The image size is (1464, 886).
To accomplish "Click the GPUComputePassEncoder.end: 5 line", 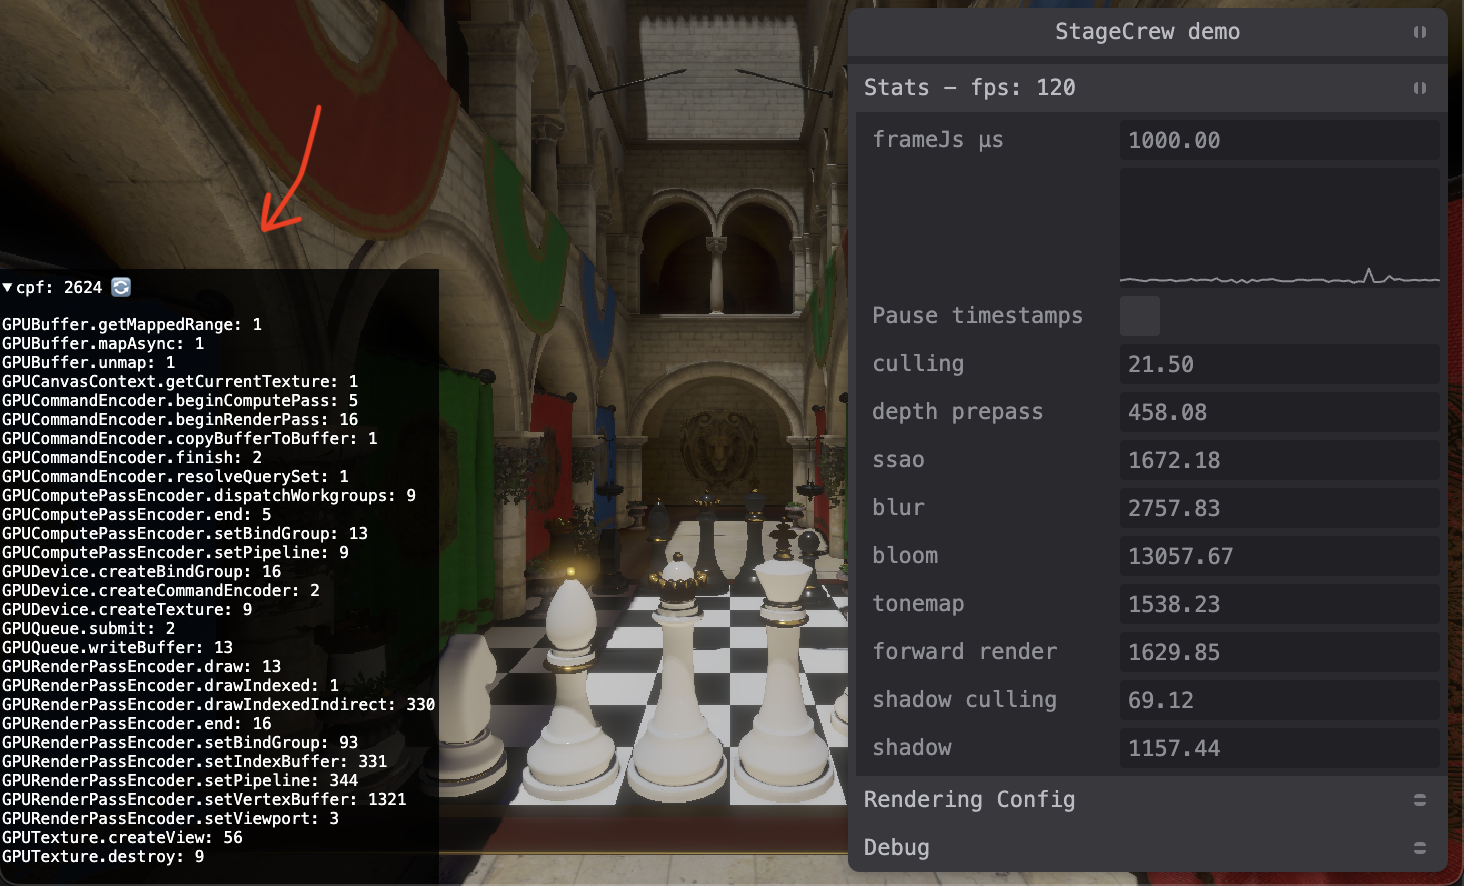I will coord(136,514).
